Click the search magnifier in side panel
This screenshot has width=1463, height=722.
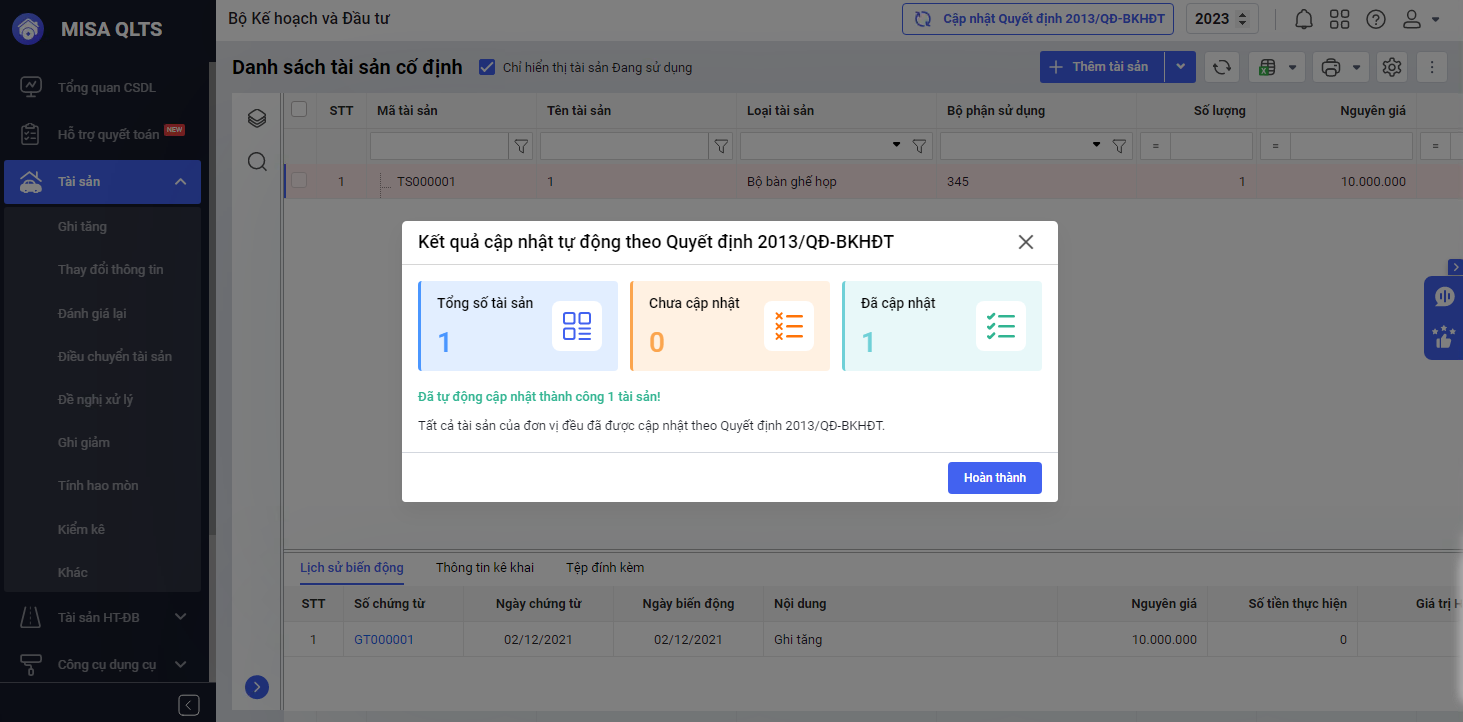pyautogui.click(x=257, y=162)
